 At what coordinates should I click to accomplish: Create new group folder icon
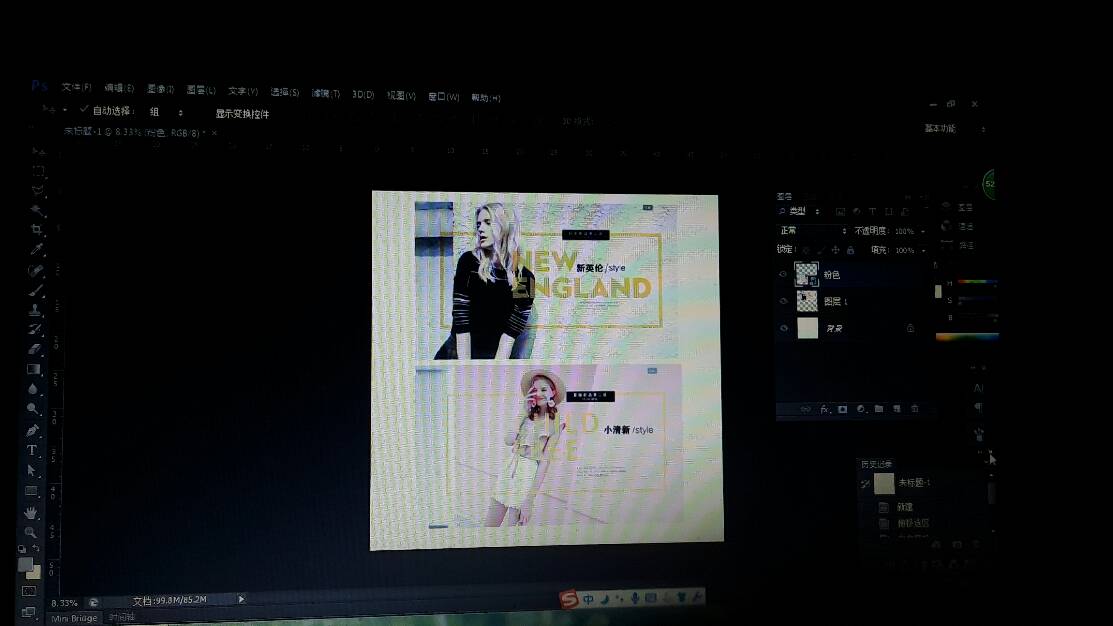[879, 409]
